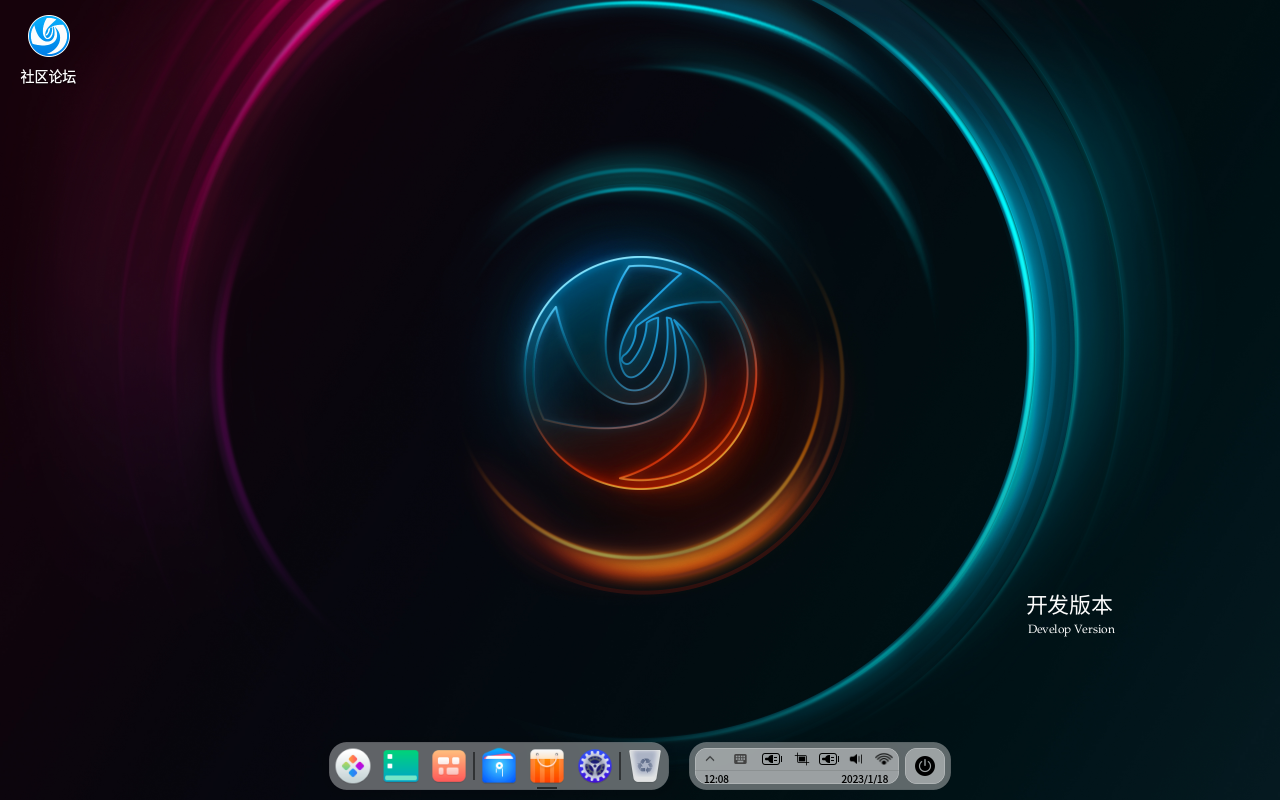
Task: Select the screen capture icon in the tray
Action: click(x=800, y=758)
